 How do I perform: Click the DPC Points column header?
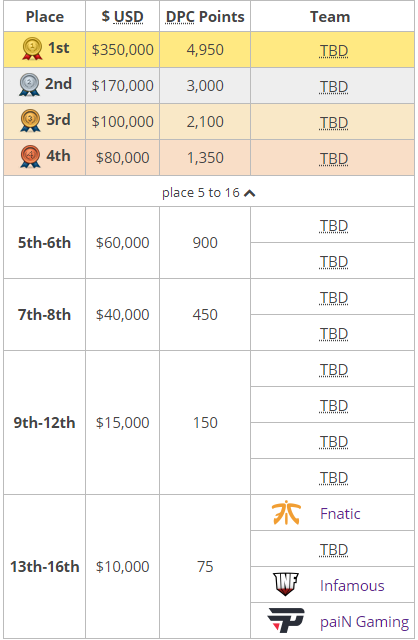(205, 17)
